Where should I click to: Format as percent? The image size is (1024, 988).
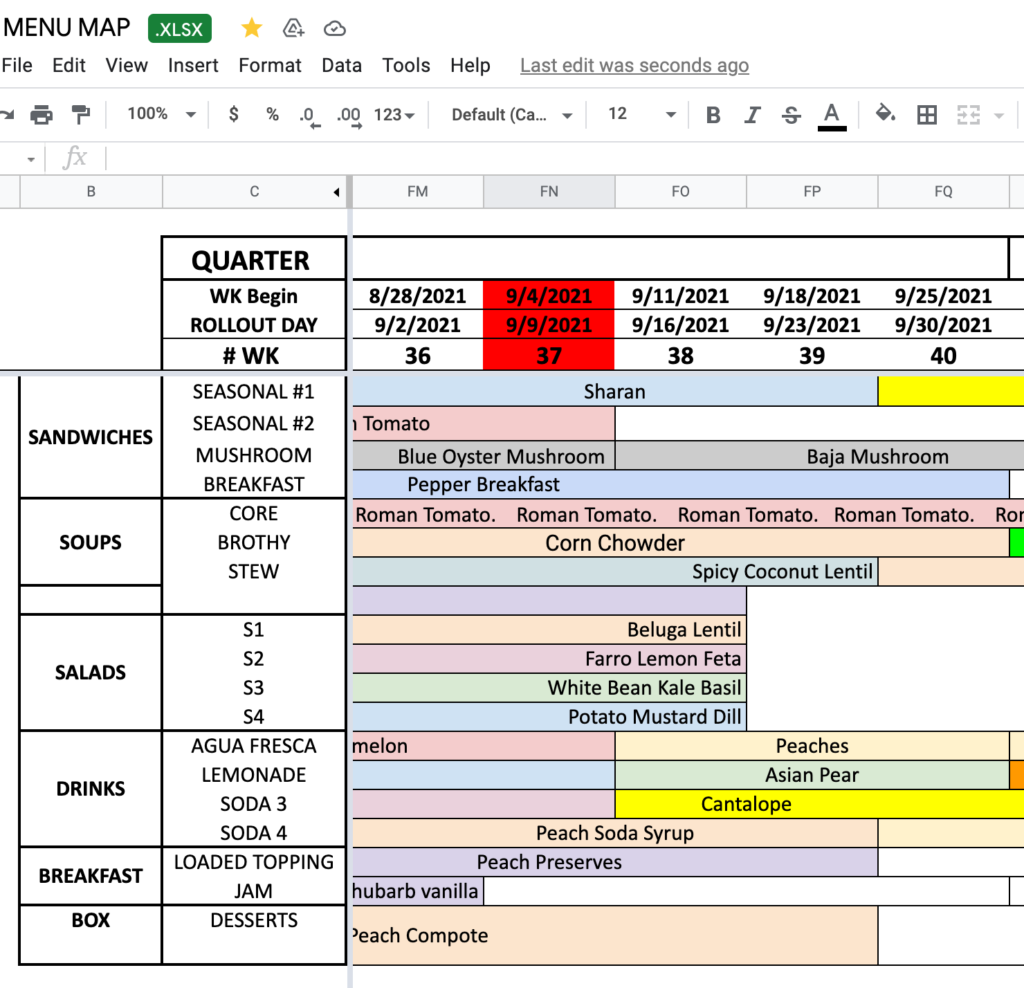[272, 114]
